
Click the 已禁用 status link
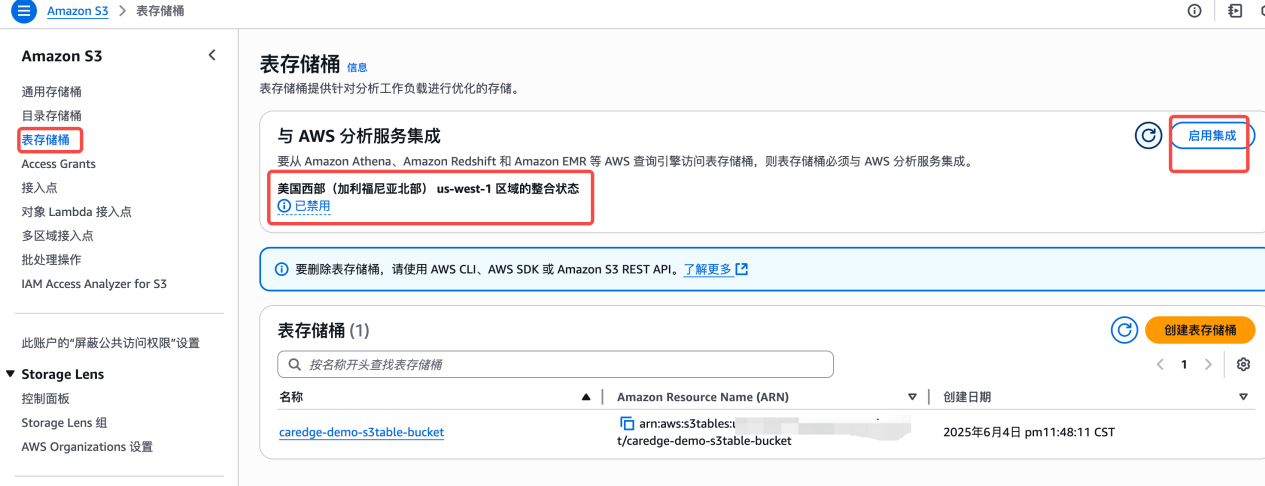(x=312, y=206)
